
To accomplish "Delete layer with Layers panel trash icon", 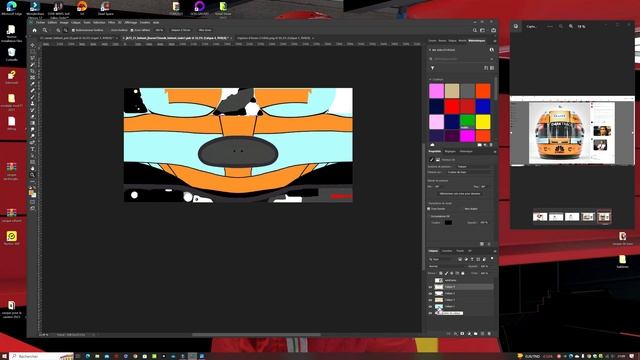I will (489, 333).
